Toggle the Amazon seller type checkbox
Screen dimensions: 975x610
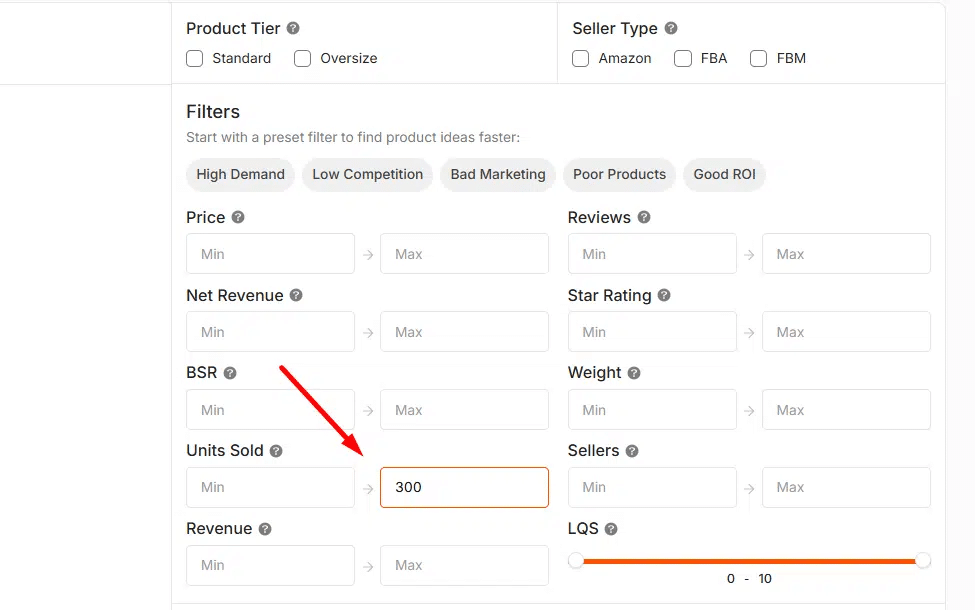pyautogui.click(x=581, y=59)
